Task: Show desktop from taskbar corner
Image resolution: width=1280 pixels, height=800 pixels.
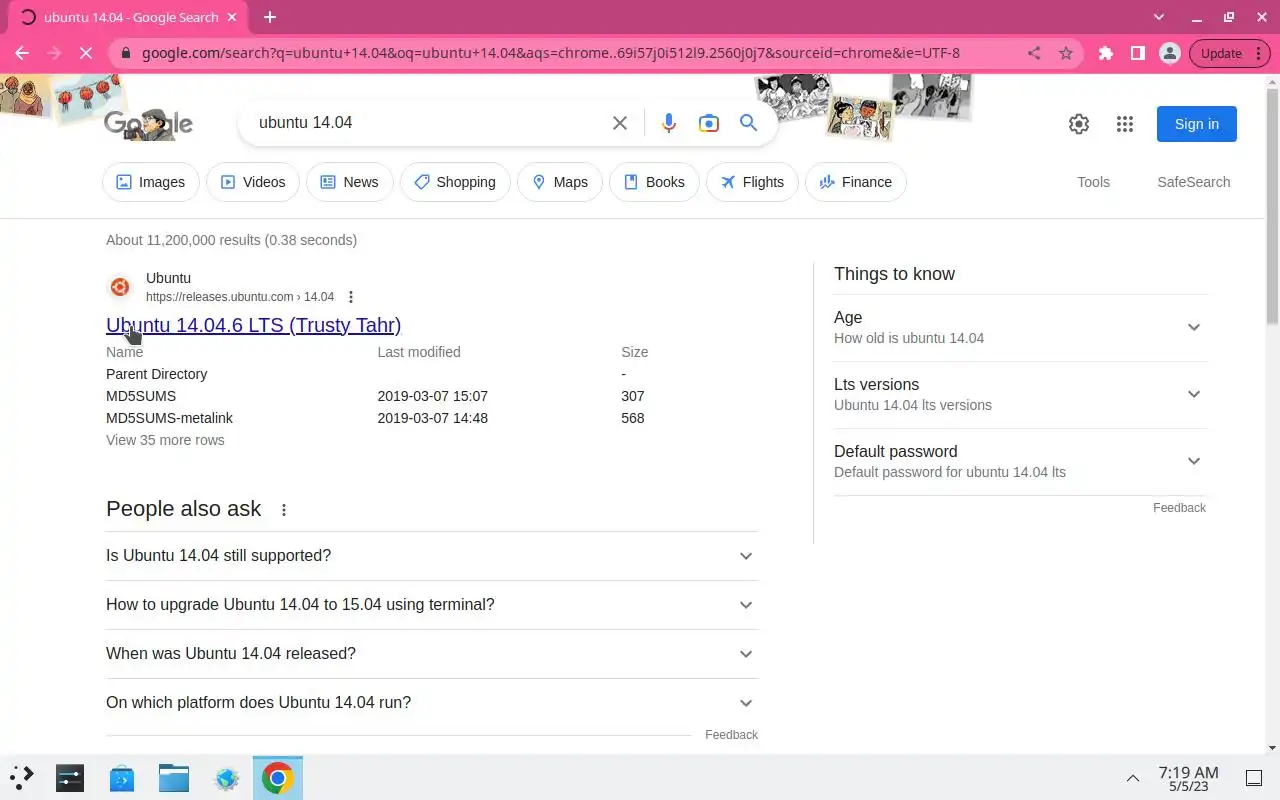Action: (x=1254, y=778)
